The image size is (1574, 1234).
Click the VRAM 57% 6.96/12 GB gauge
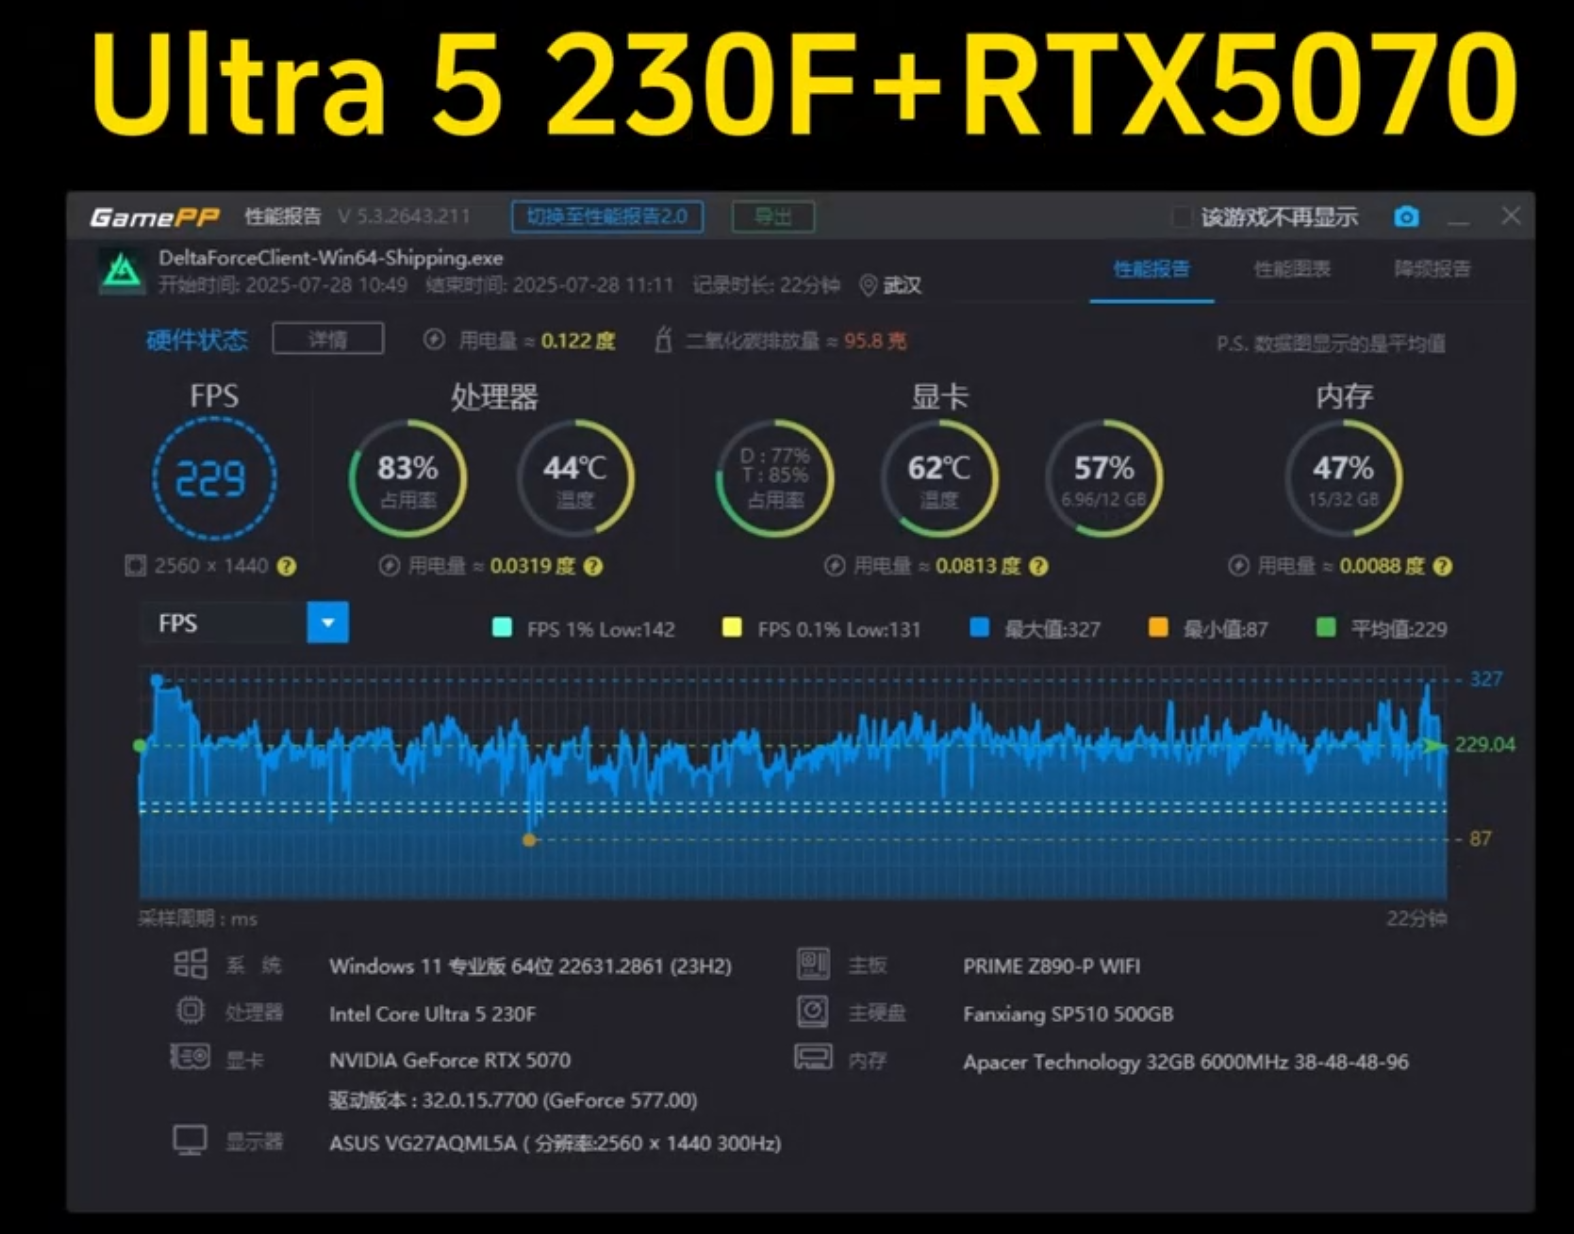pyautogui.click(x=1104, y=478)
